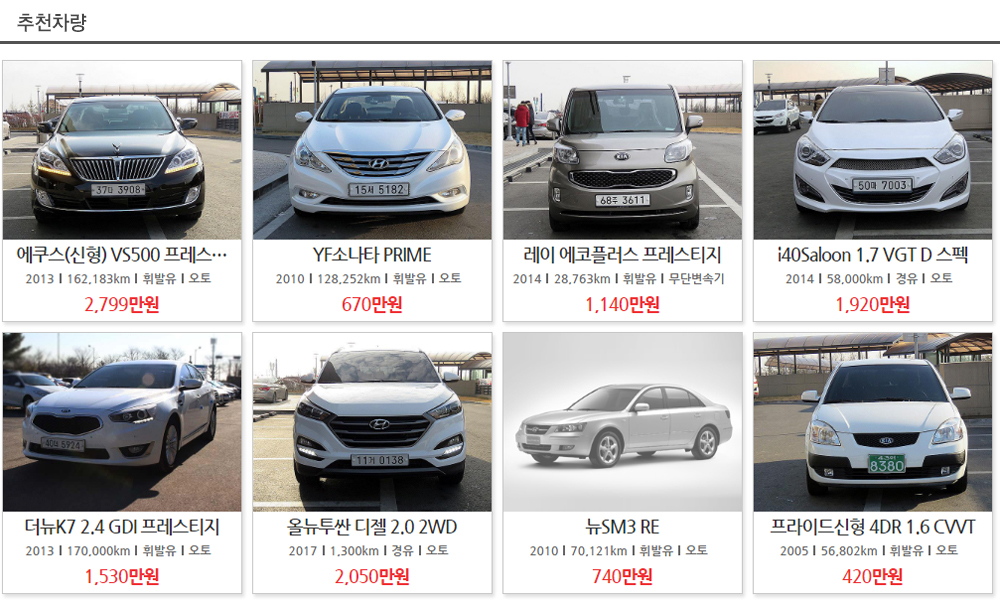
Task: Click the 추천차량 section heading
Action: point(52,22)
